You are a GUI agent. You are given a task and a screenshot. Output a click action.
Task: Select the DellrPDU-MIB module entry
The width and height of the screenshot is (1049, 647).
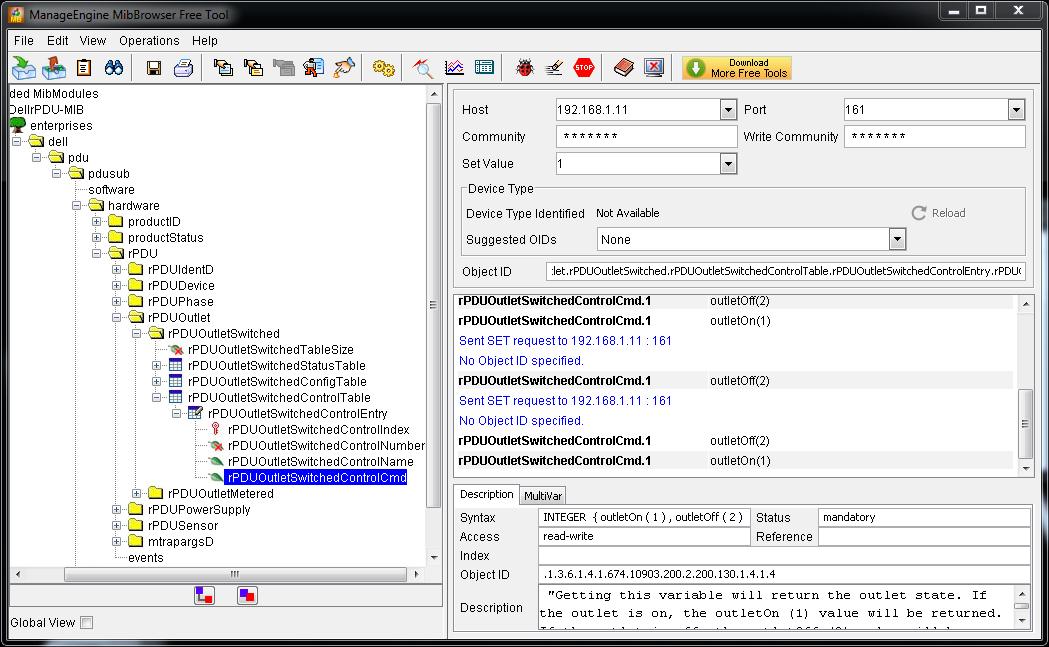pyautogui.click(x=46, y=110)
